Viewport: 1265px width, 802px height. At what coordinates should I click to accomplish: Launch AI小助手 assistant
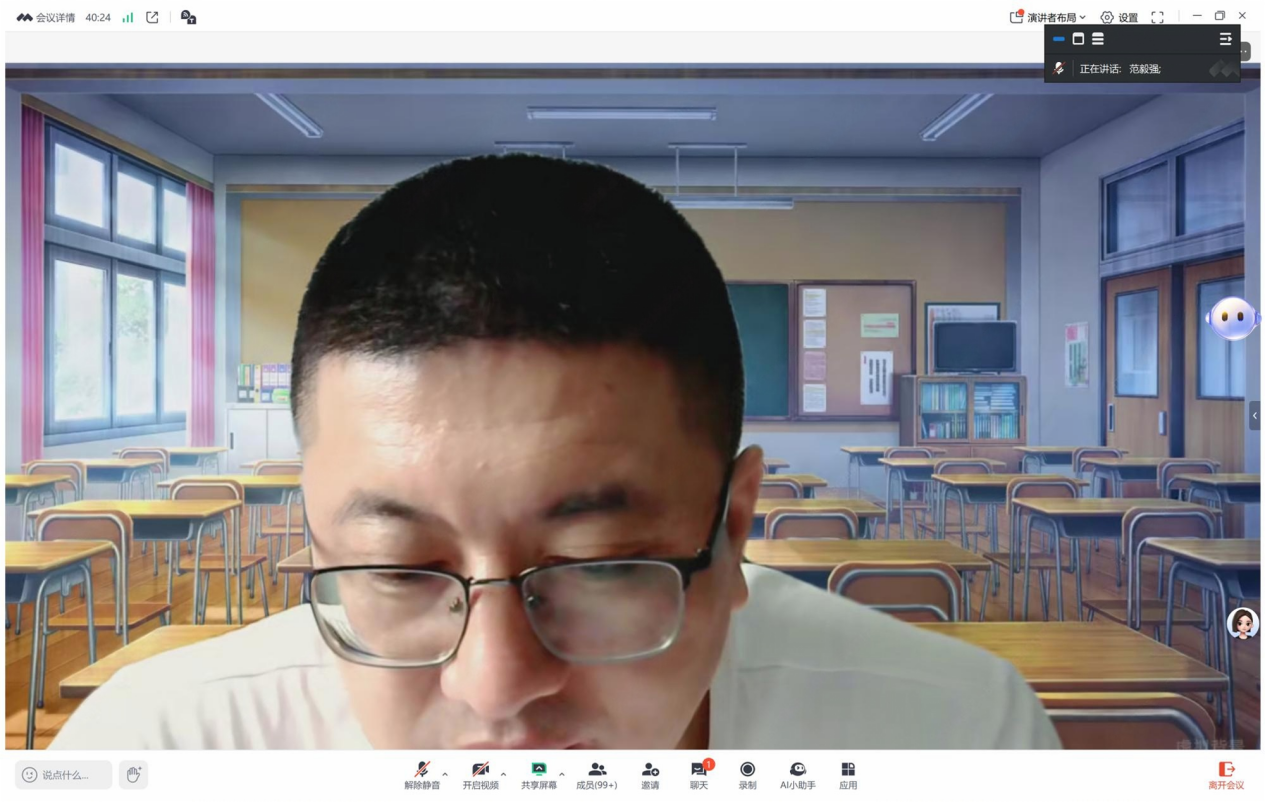pos(797,775)
